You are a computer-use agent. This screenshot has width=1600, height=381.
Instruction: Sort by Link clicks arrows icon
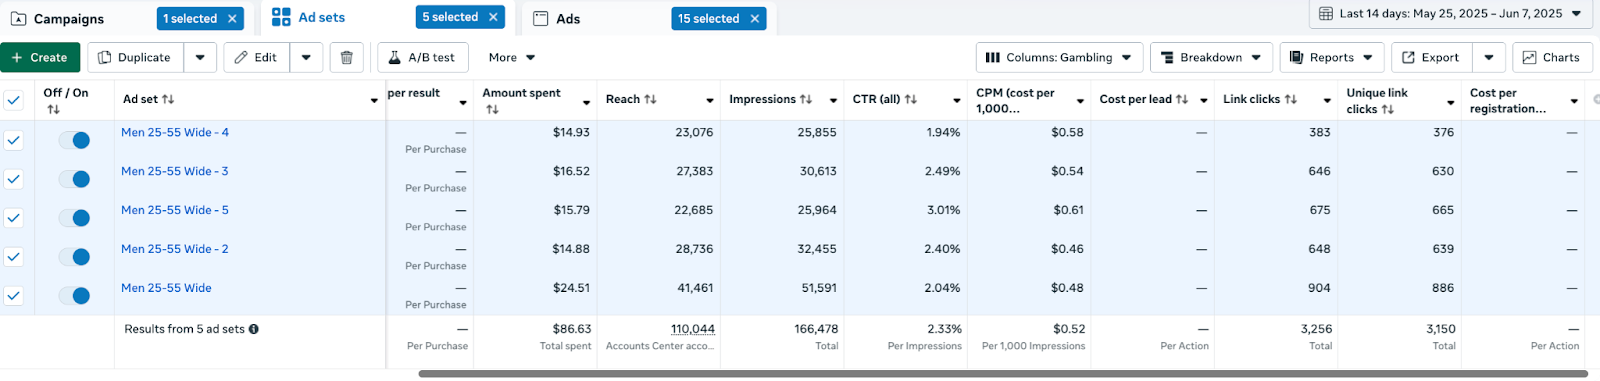coord(1291,99)
